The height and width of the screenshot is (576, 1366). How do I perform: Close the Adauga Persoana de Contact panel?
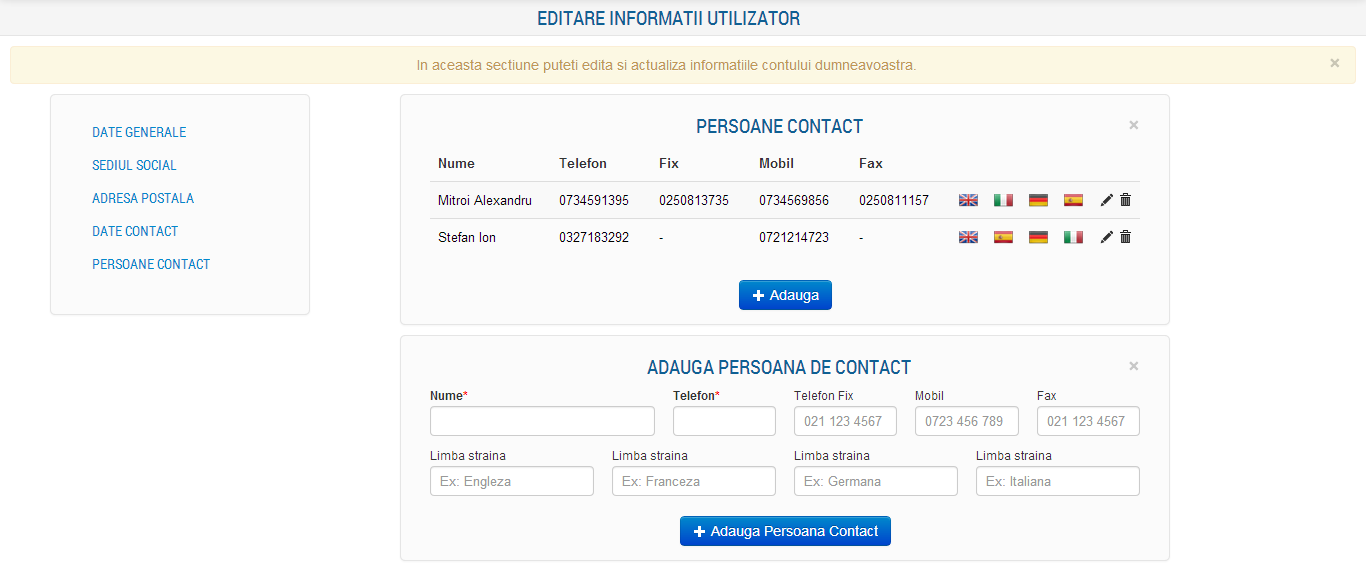(1133, 366)
